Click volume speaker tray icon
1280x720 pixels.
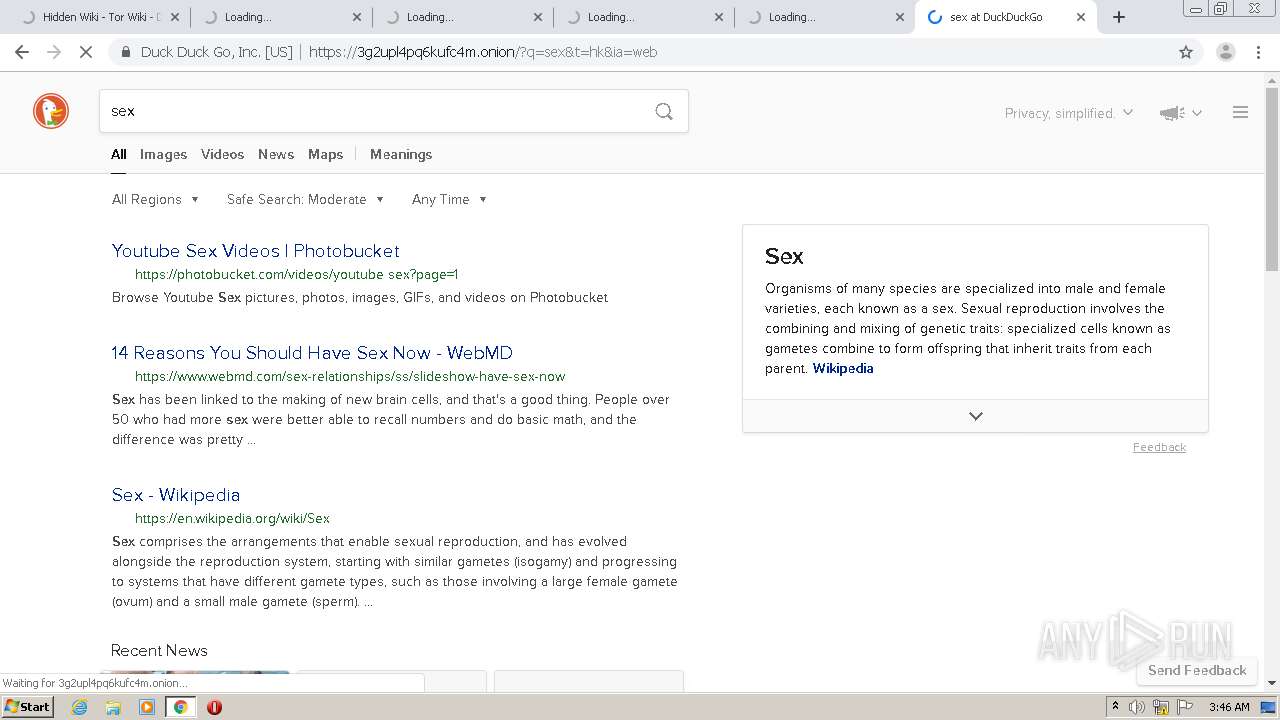tap(1137, 707)
